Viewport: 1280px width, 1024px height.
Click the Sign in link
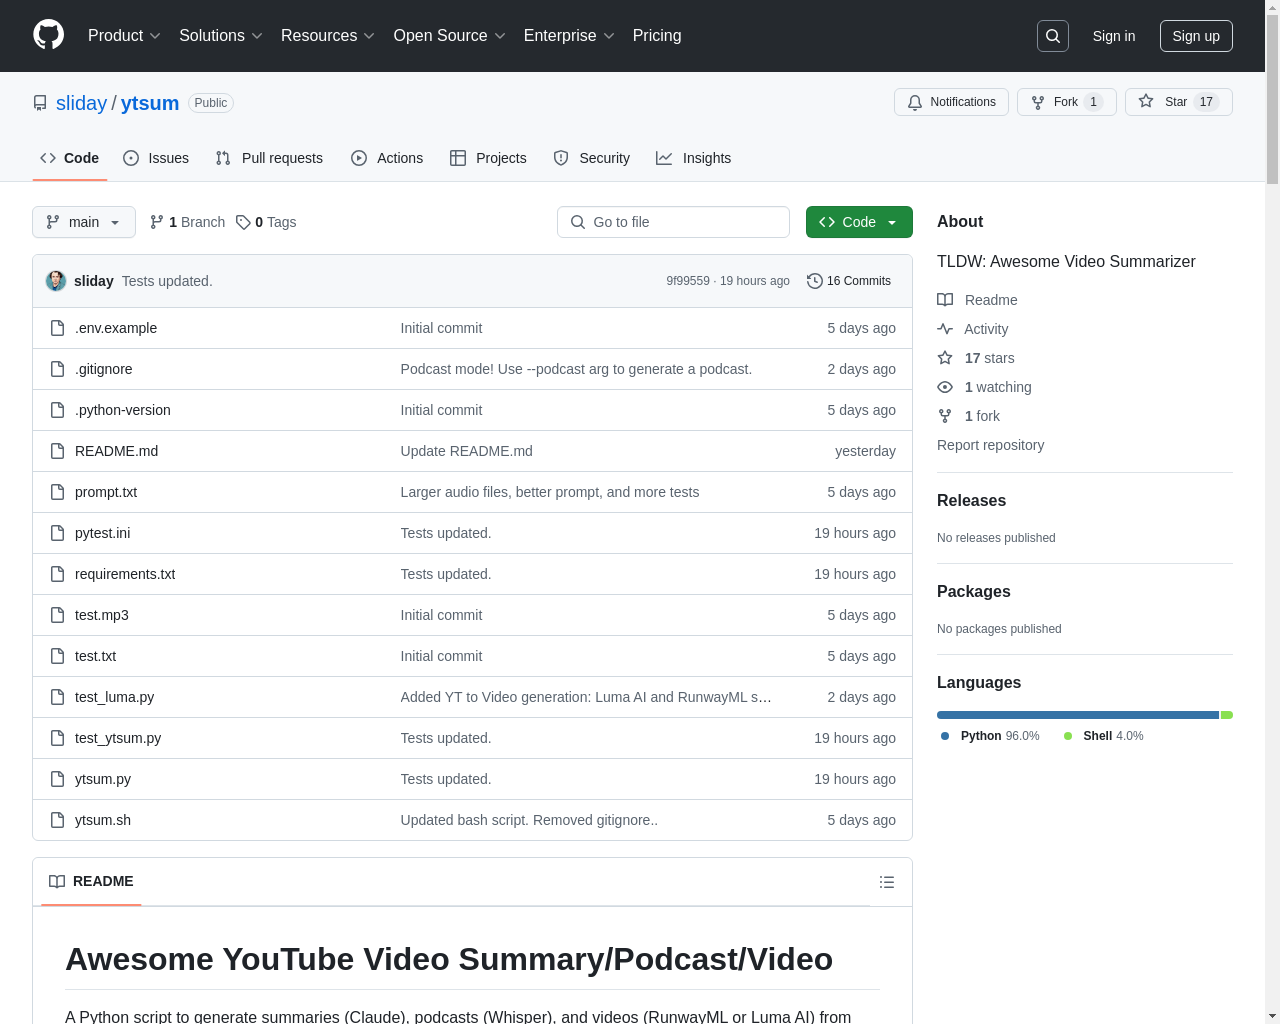pyautogui.click(x=1114, y=36)
